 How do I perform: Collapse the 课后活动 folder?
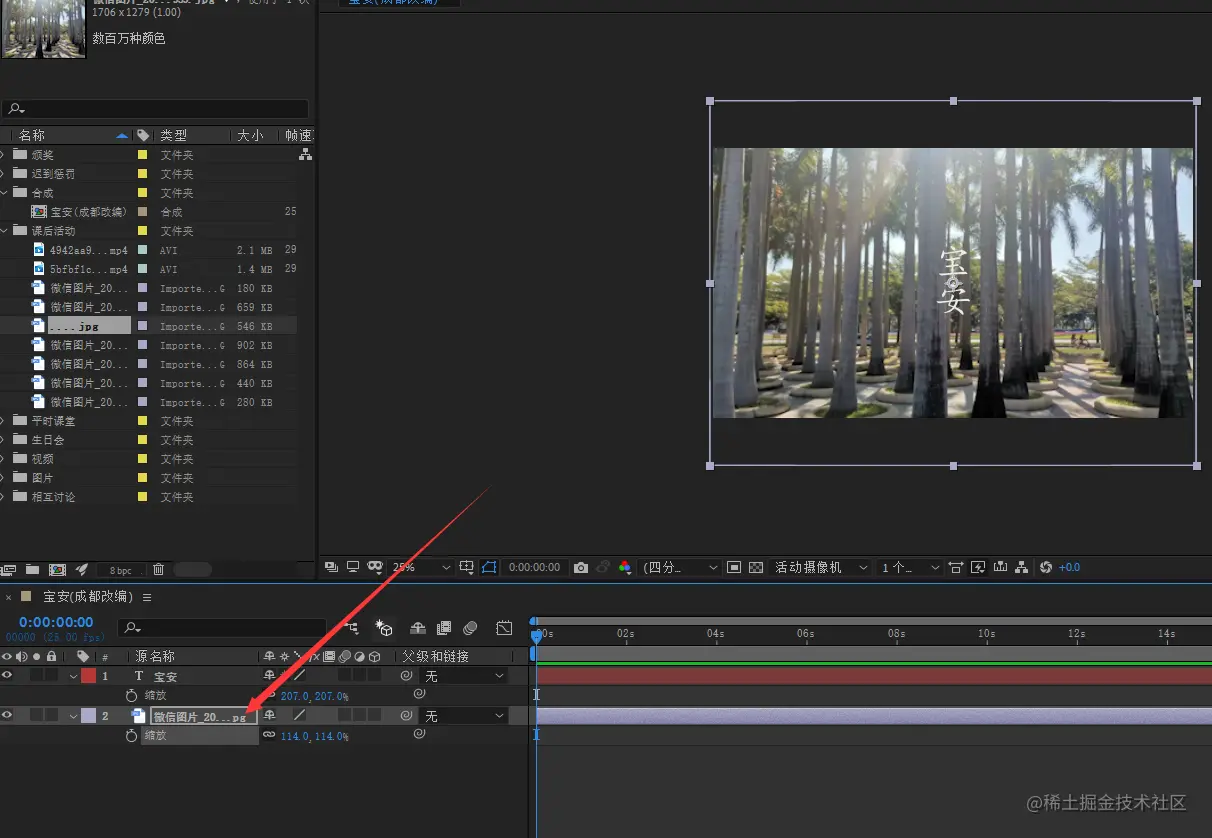[x=3, y=231]
